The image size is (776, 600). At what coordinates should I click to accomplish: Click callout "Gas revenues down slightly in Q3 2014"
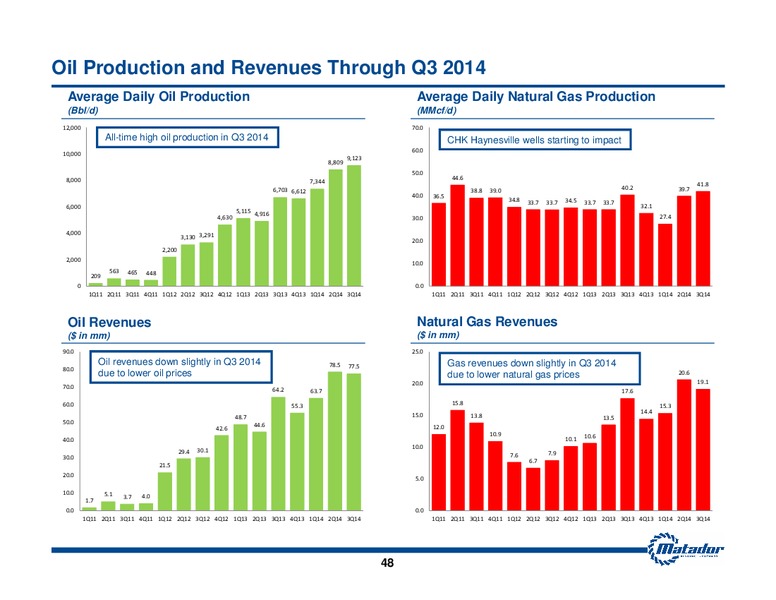pyautogui.click(x=539, y=368)
